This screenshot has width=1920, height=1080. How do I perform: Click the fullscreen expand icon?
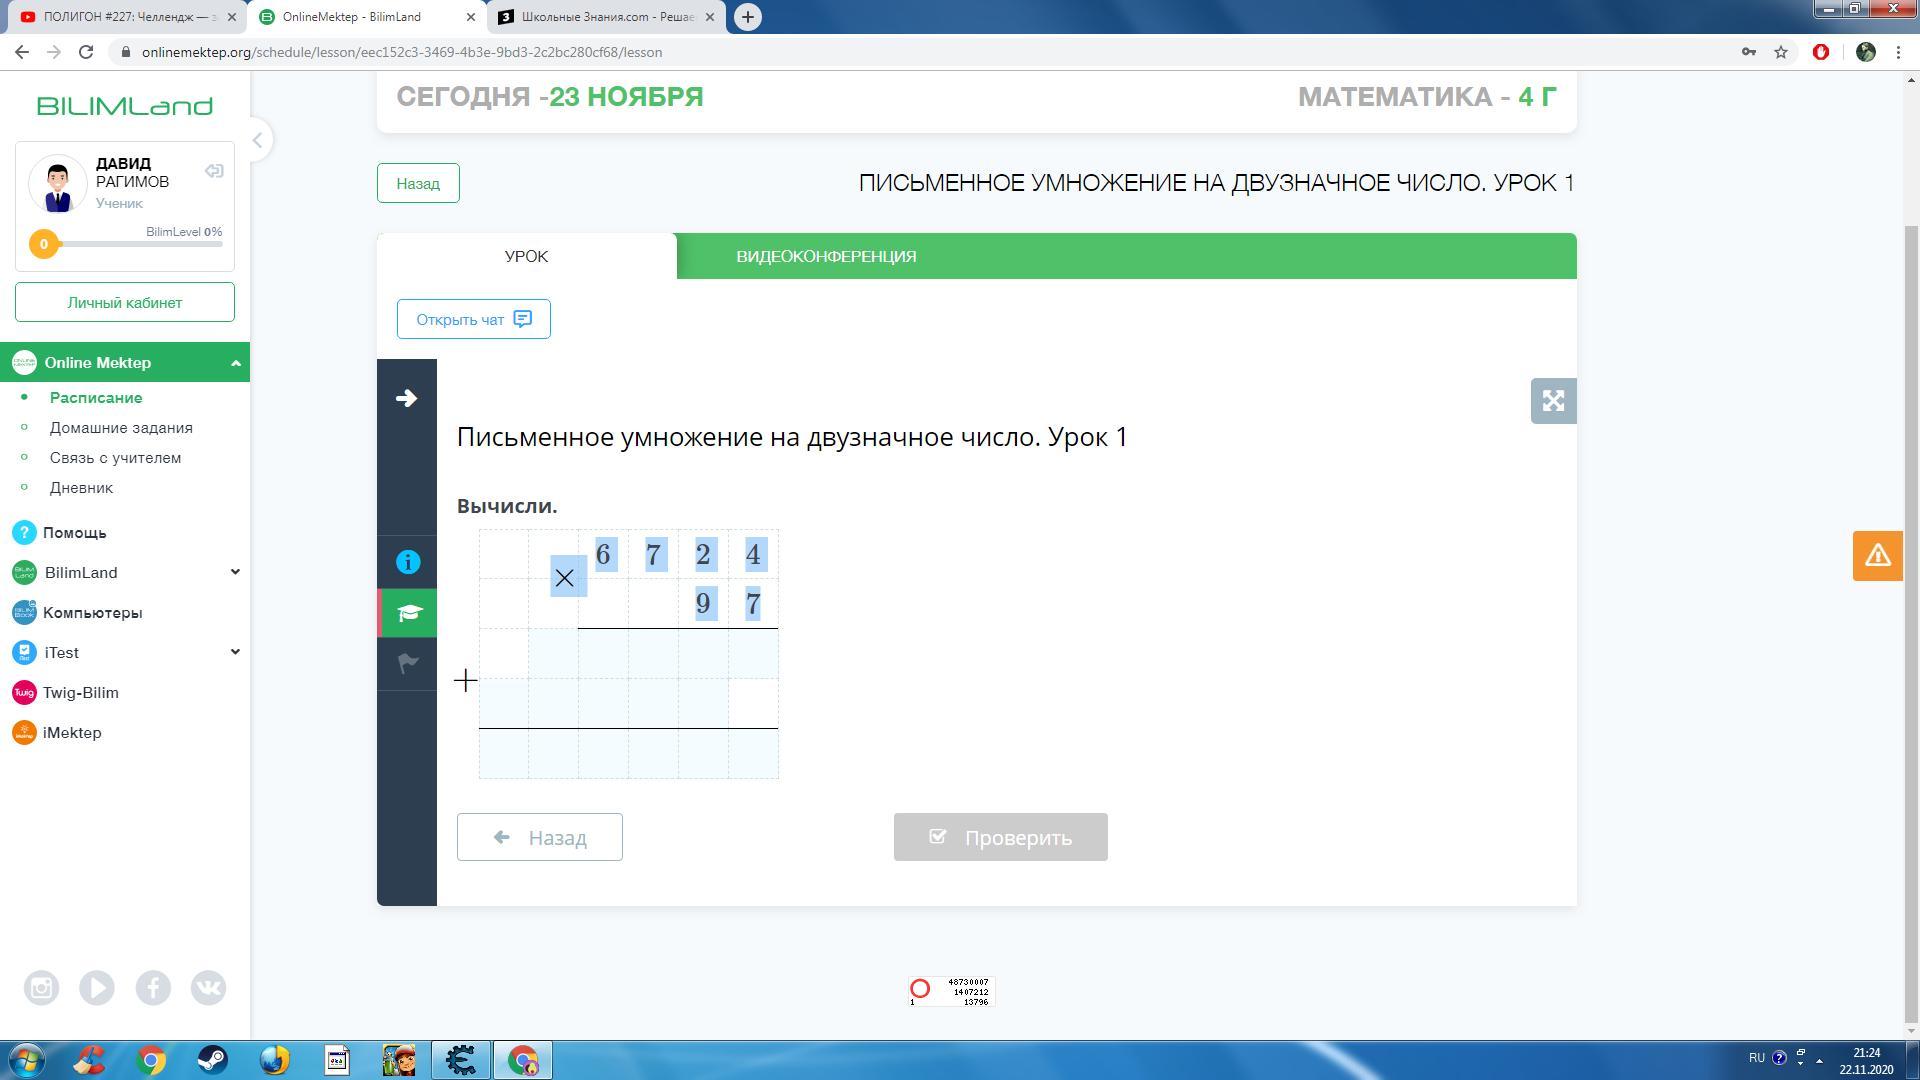pos(1553,401)
